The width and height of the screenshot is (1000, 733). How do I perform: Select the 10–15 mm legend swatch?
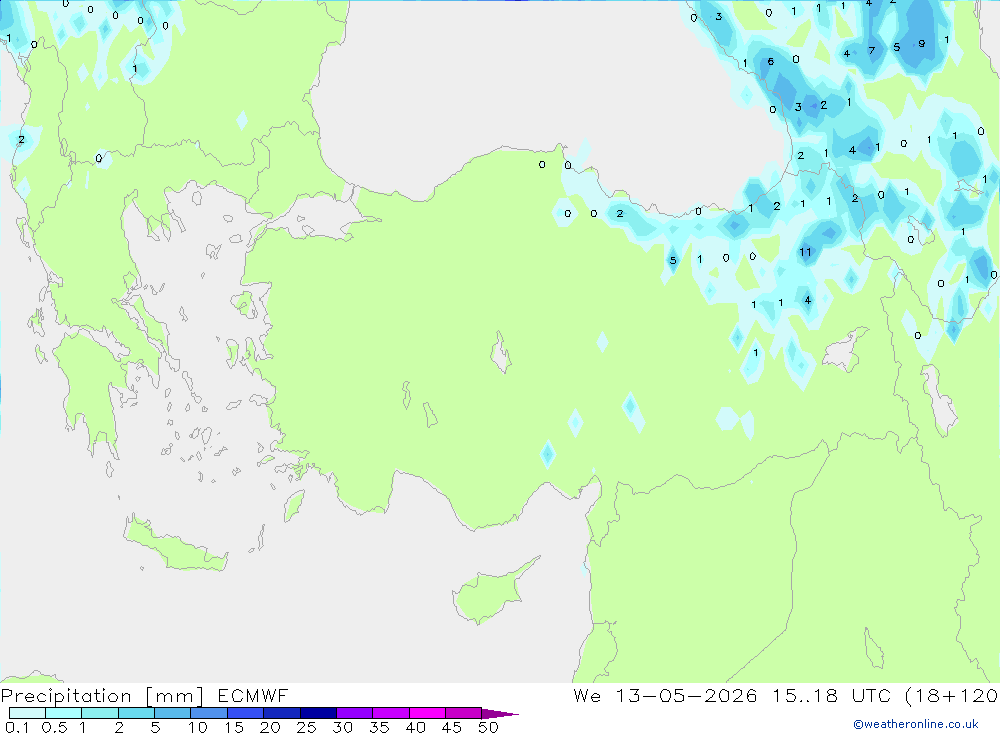(x=209, y=713)
